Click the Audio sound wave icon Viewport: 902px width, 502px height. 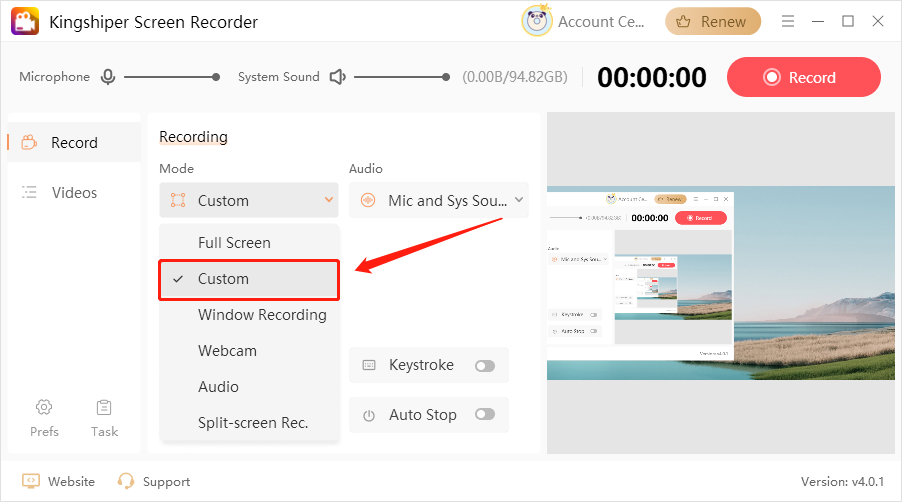368,200
